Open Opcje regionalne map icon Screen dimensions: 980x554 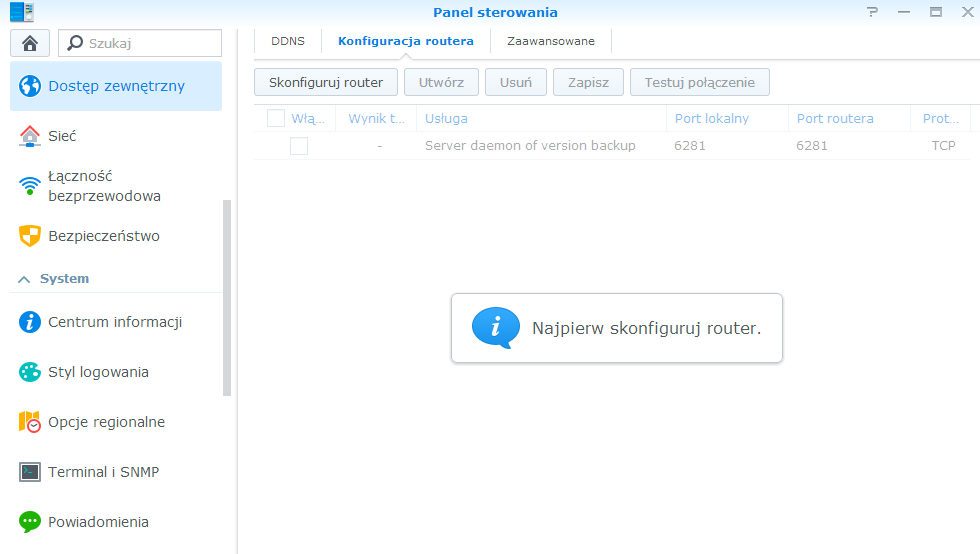point(30,422)
